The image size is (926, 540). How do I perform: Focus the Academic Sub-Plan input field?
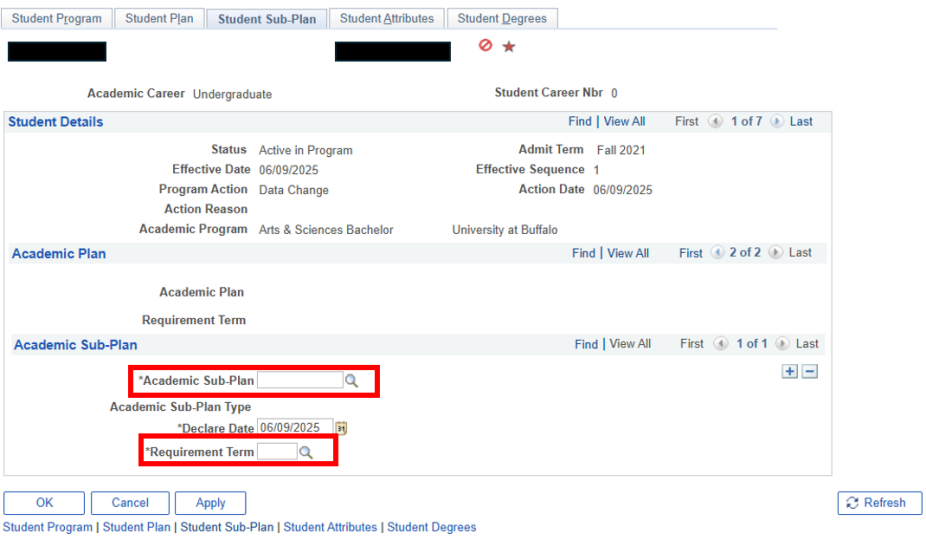300,380
